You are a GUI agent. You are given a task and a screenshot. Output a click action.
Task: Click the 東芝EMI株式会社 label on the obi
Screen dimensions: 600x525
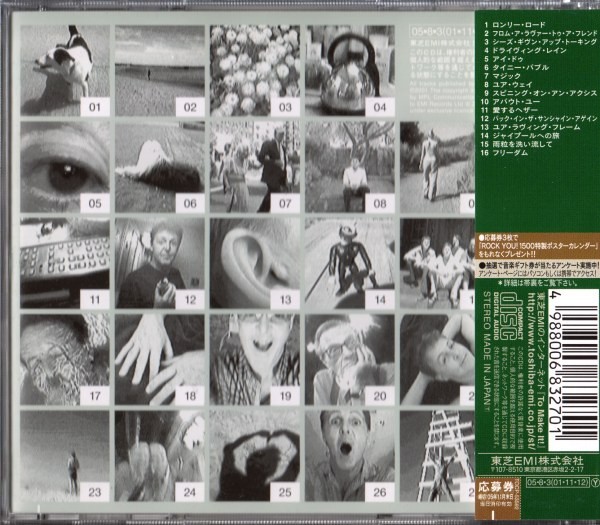pyautogui.click(x=537, y=460)
